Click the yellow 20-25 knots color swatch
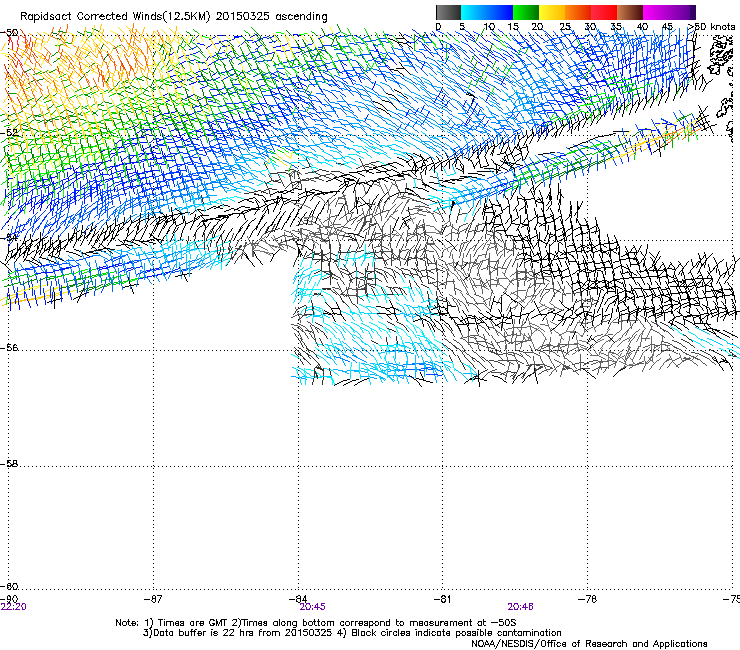Image resolution: width=740 pixels, height=650 pixels. 552,12
